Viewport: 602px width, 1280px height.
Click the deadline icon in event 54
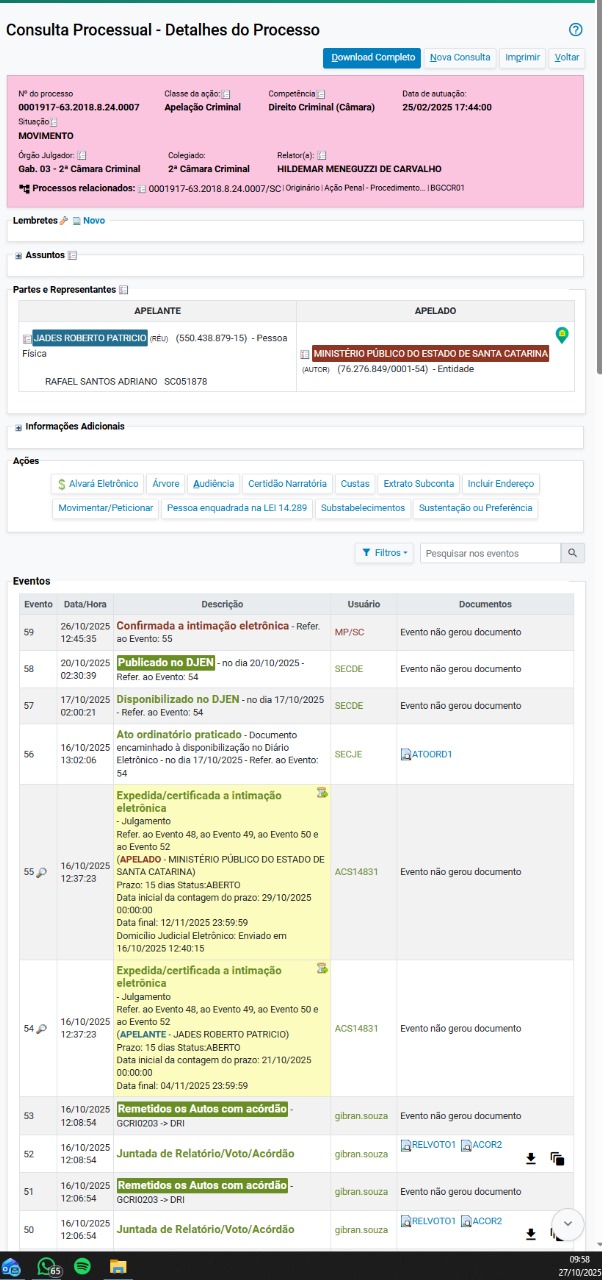[322, 969]
